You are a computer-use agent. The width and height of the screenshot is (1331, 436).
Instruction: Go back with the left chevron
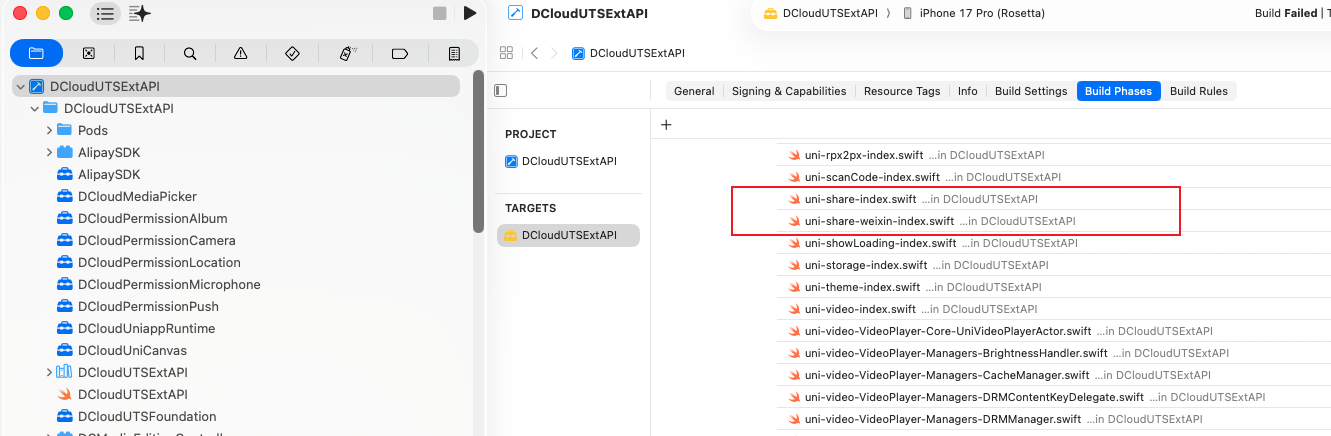535,53
